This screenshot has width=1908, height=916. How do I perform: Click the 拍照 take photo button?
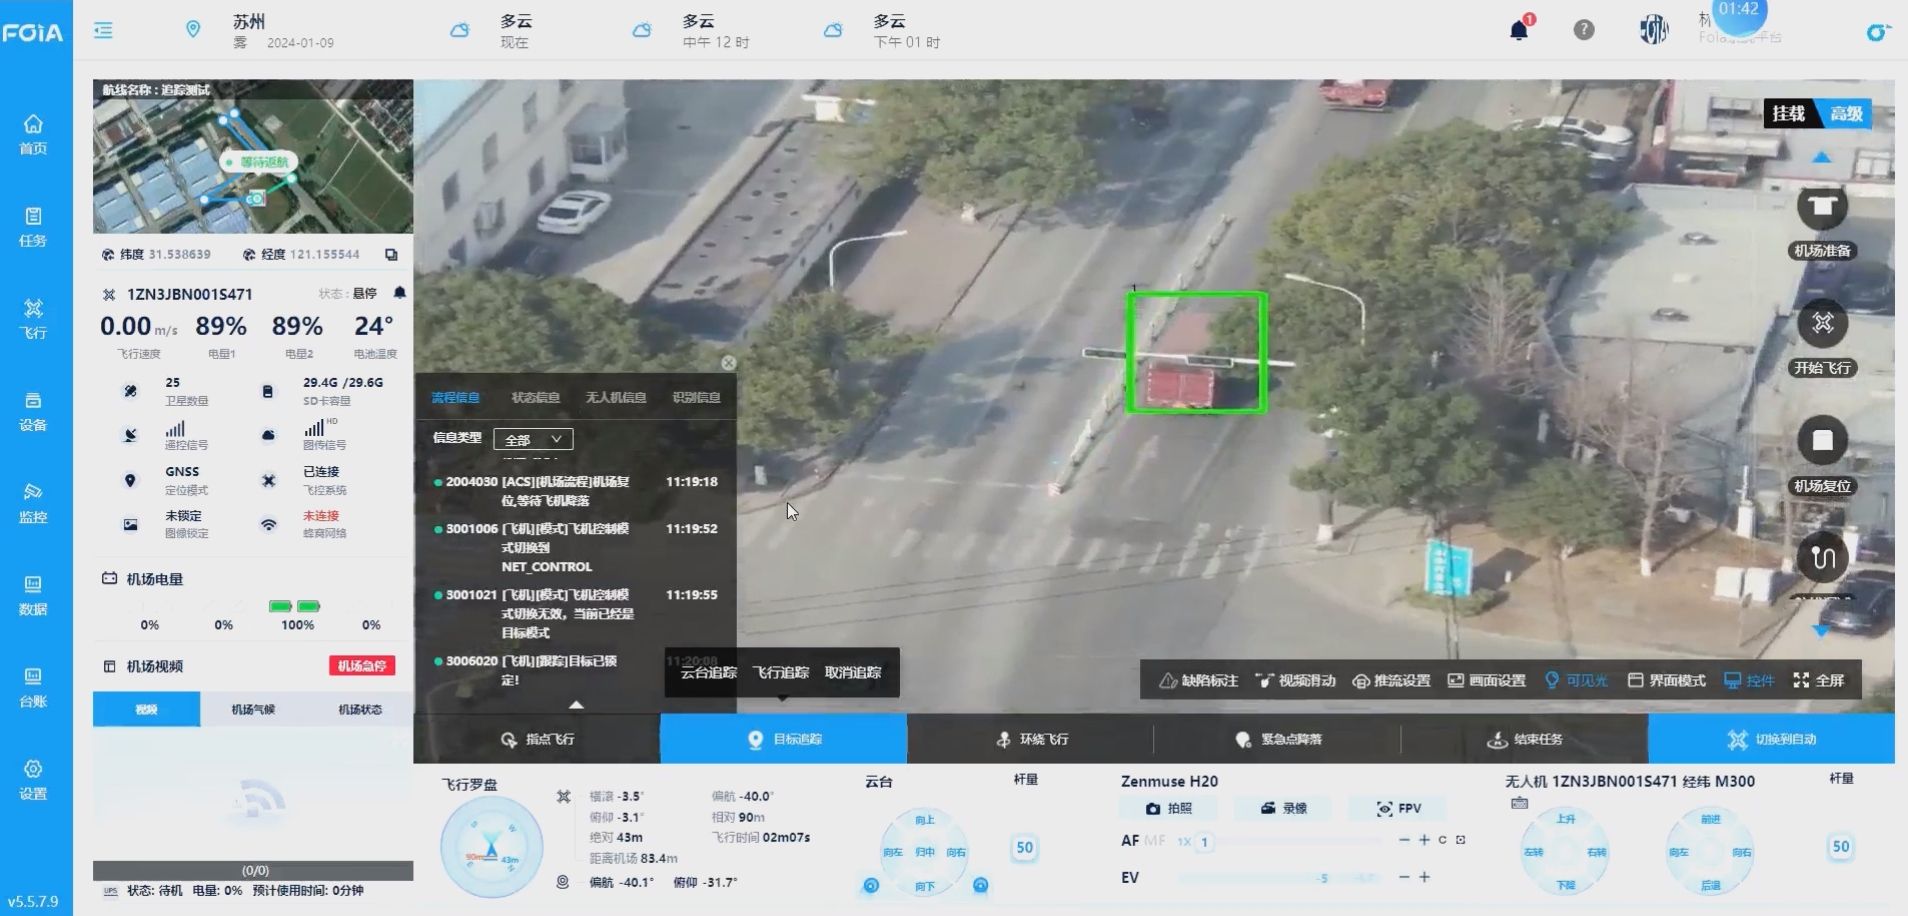[1169, 808]
